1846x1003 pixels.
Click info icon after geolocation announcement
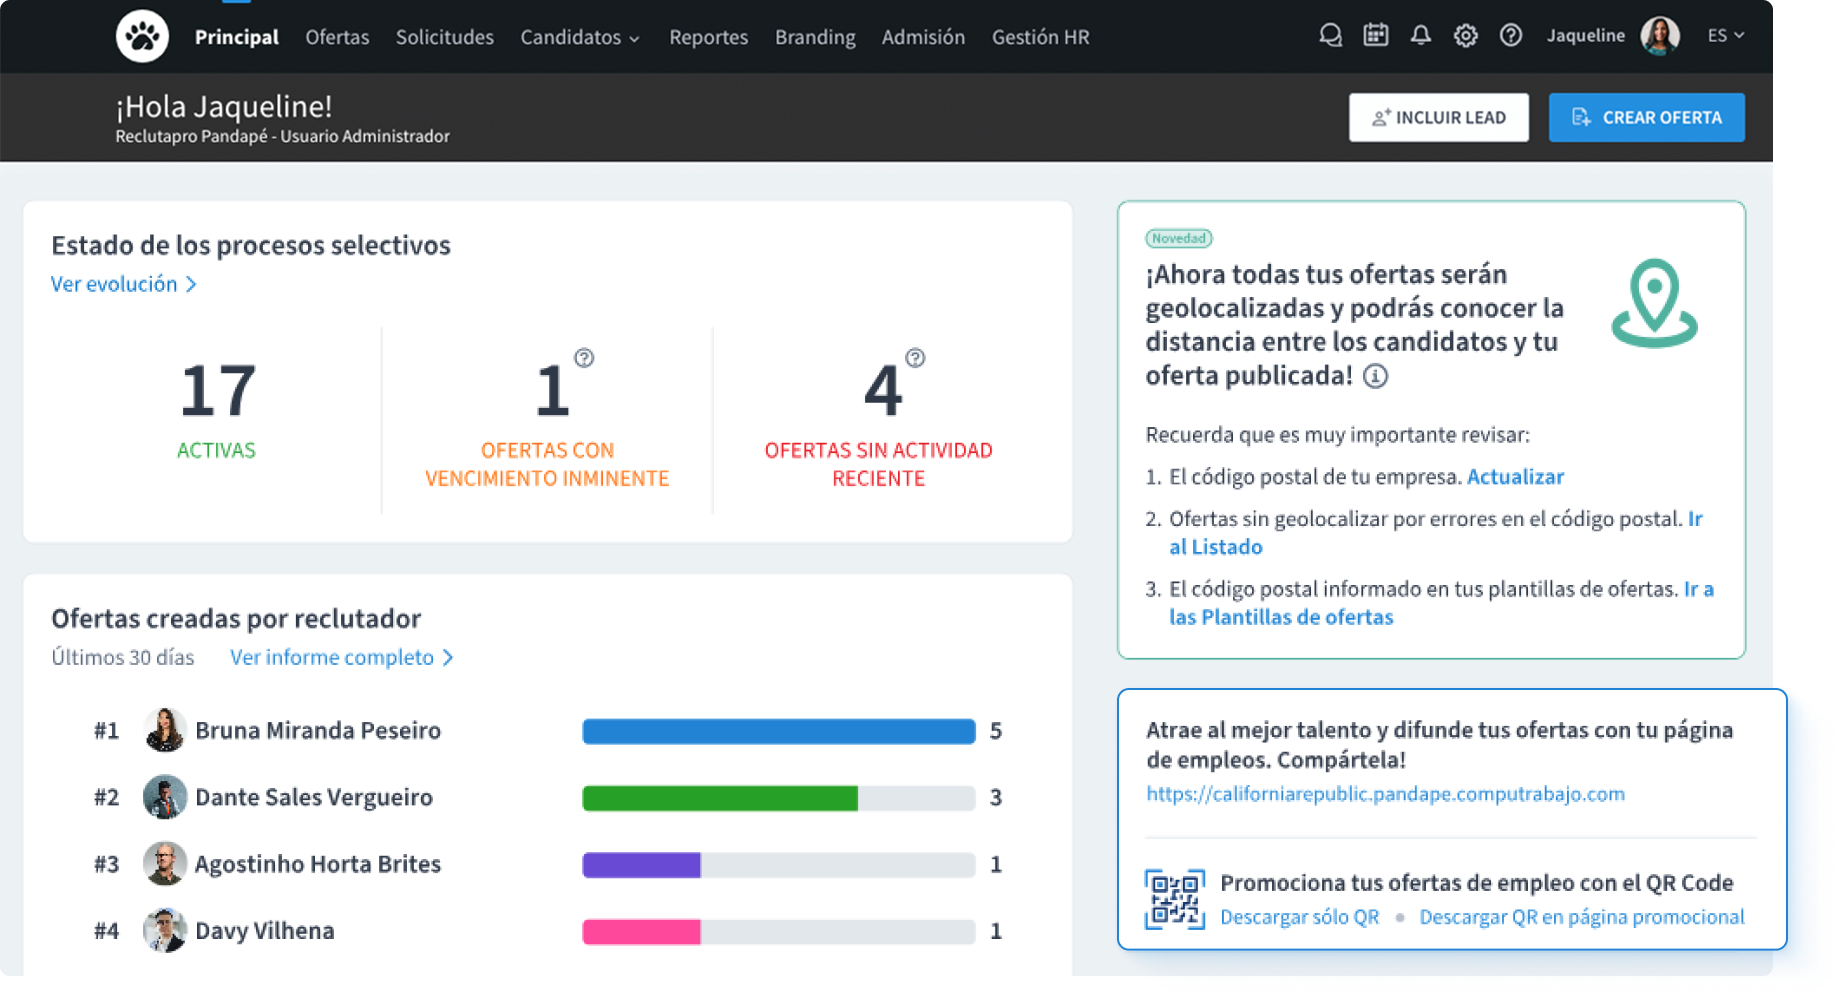[x=1376, y=377]
